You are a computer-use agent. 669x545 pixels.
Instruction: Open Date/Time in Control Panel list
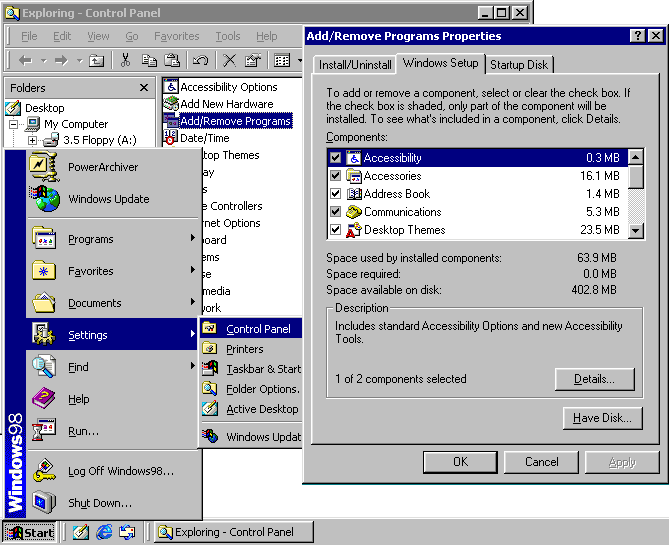pos(197,138)
